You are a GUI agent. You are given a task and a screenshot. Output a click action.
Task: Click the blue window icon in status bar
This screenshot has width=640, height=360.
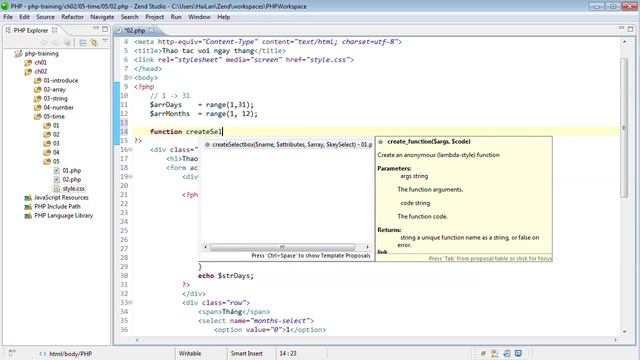click(518, 353)
